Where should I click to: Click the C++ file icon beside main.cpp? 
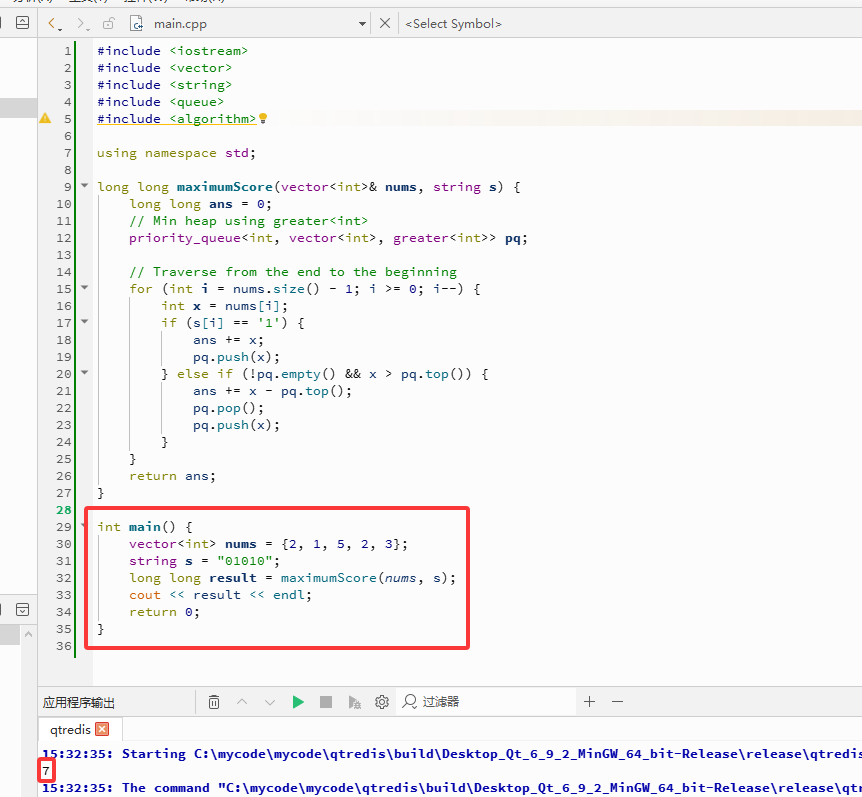136,24
